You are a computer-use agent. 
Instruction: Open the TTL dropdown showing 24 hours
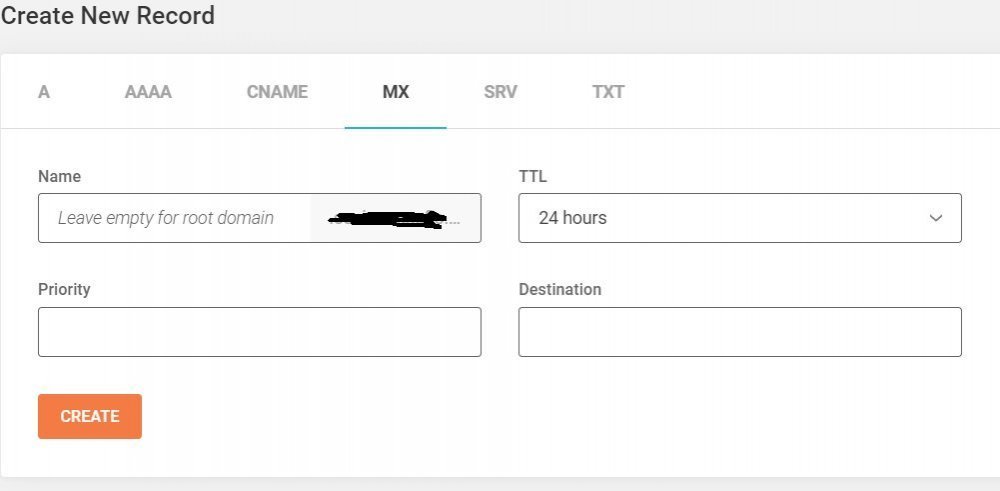[739, 218]
